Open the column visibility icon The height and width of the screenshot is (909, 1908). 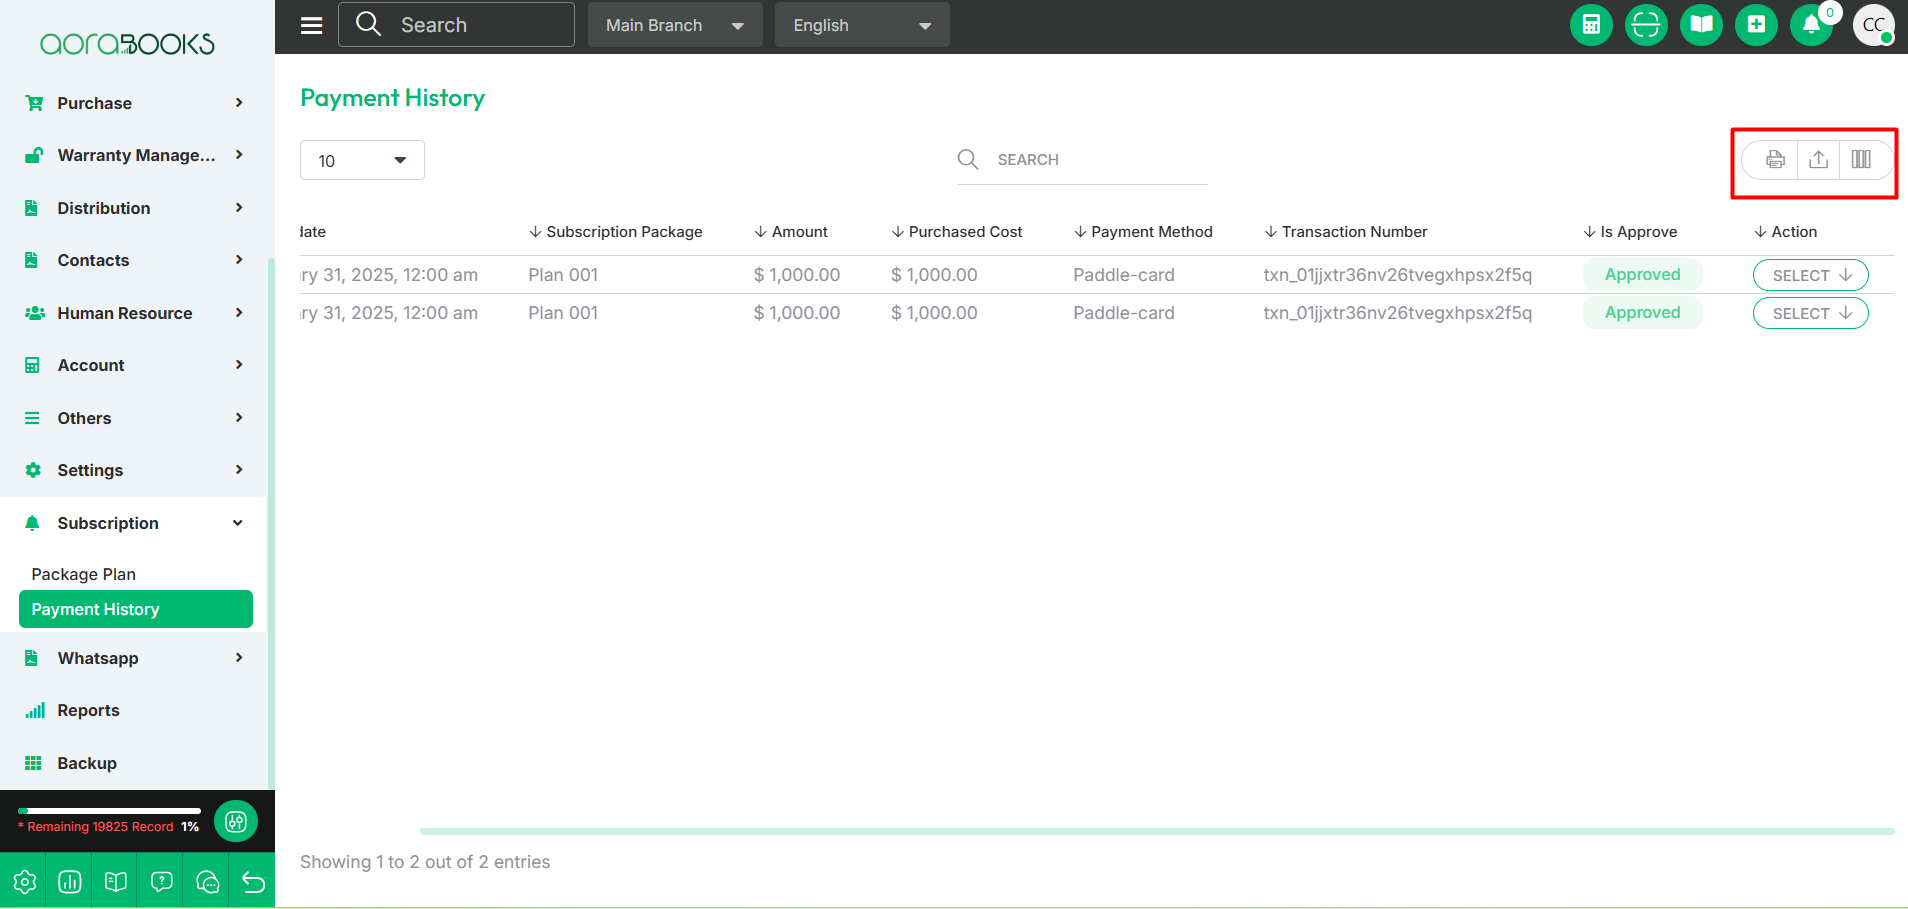[1861, 160]
